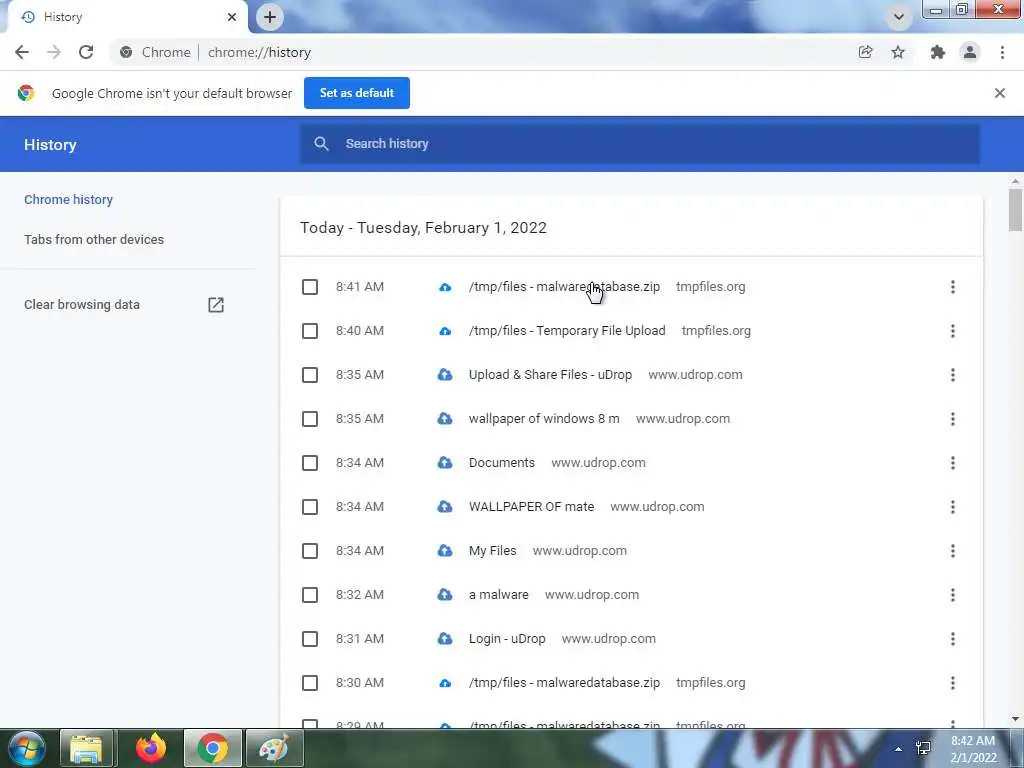Click the Set as default button
Image resolution: width=1024 pixels, height=768 pixels.
[x=357, y=93]
